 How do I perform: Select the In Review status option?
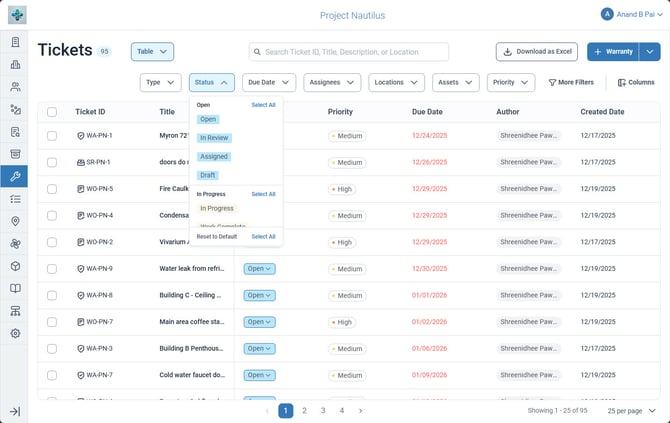click(x=214, y=138)
